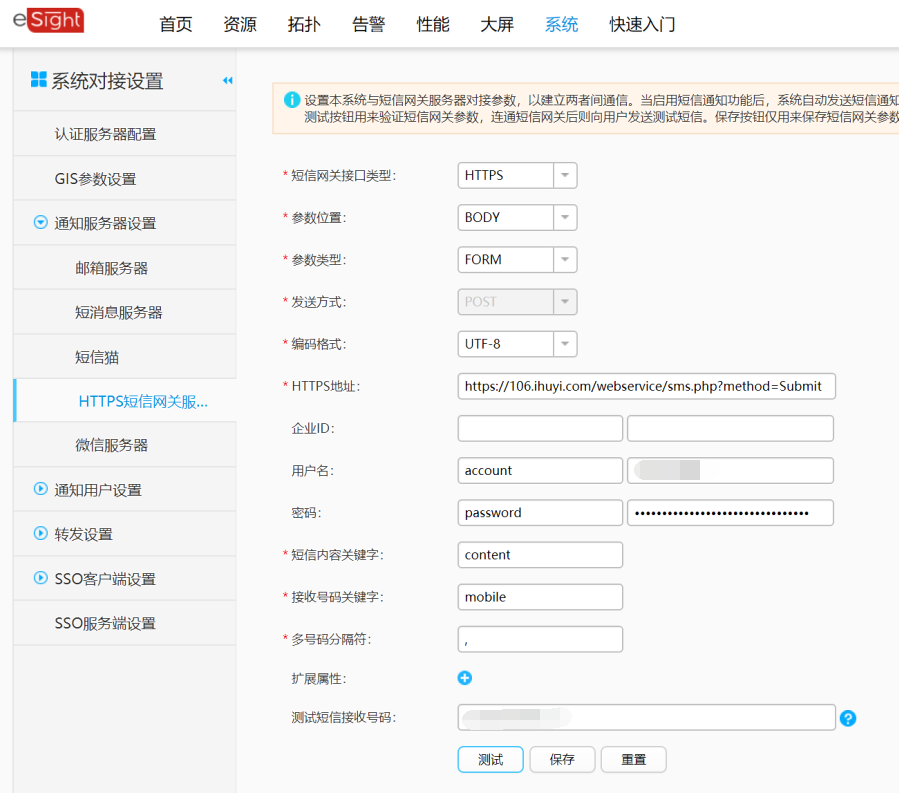Open the 短信网关接口类型 HTTPS dropdown
This screenshot has width=899, height=793.
(x=565, y=176)
